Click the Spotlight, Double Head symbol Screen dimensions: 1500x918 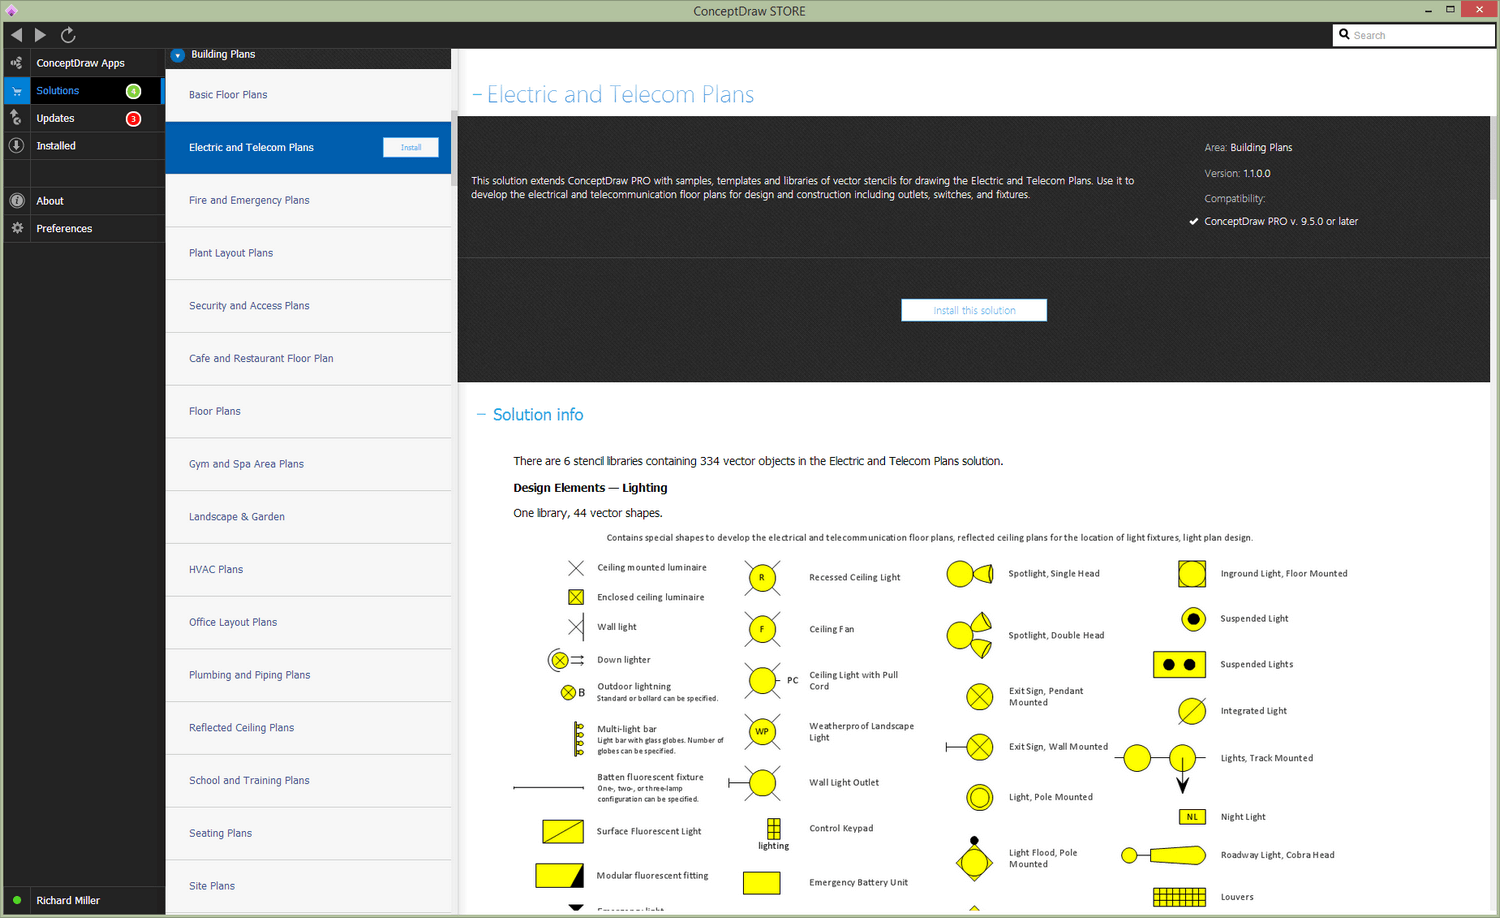click(969, 635)
